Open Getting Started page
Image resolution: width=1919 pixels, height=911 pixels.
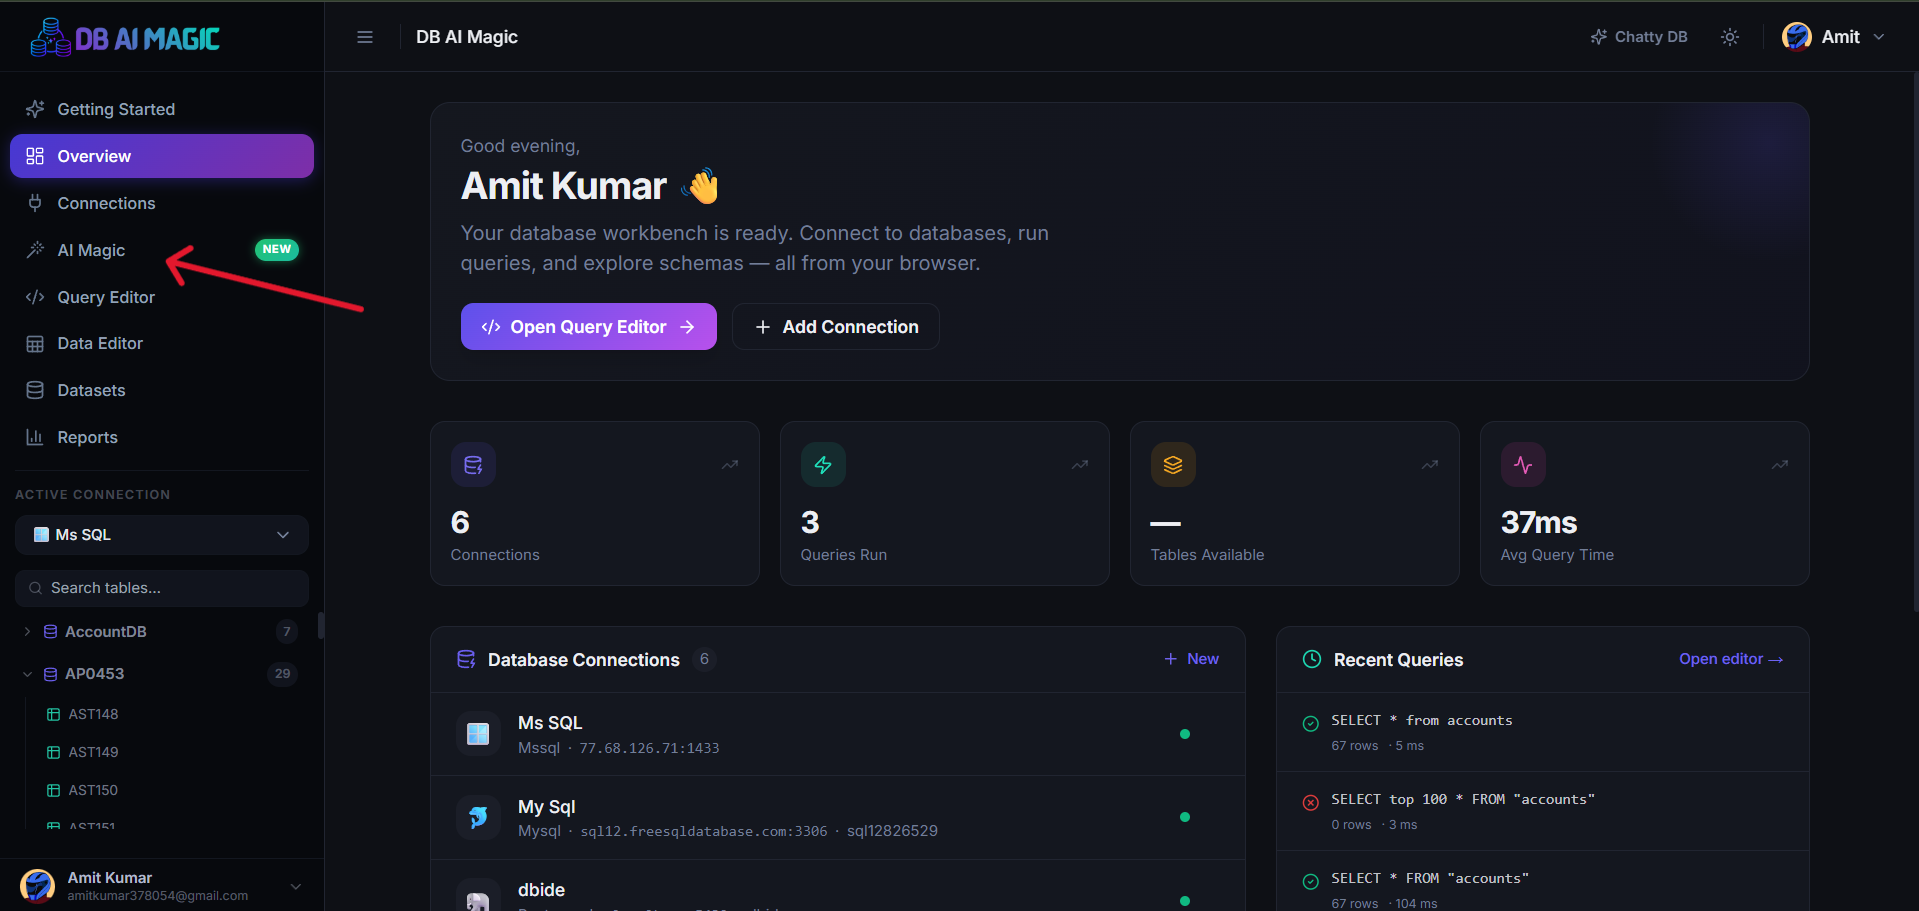coord(162,109)
